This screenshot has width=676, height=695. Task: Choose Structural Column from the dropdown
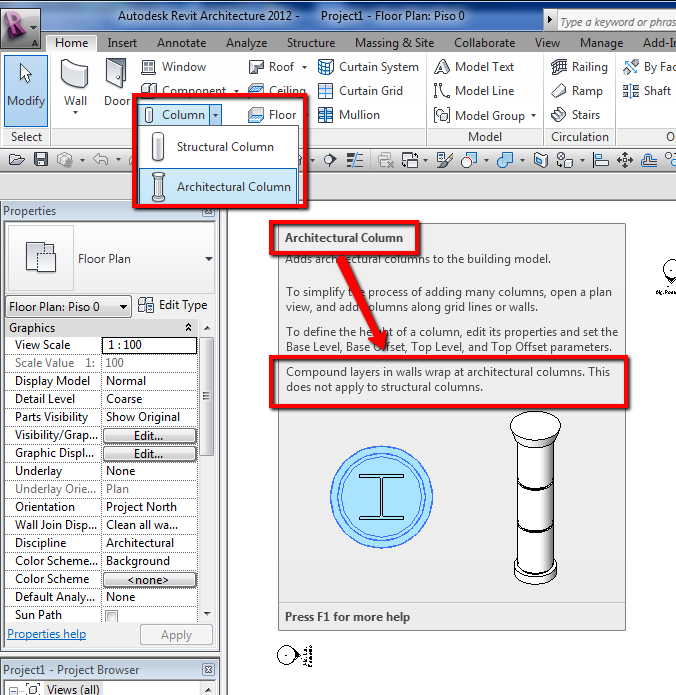click(219, 147)
